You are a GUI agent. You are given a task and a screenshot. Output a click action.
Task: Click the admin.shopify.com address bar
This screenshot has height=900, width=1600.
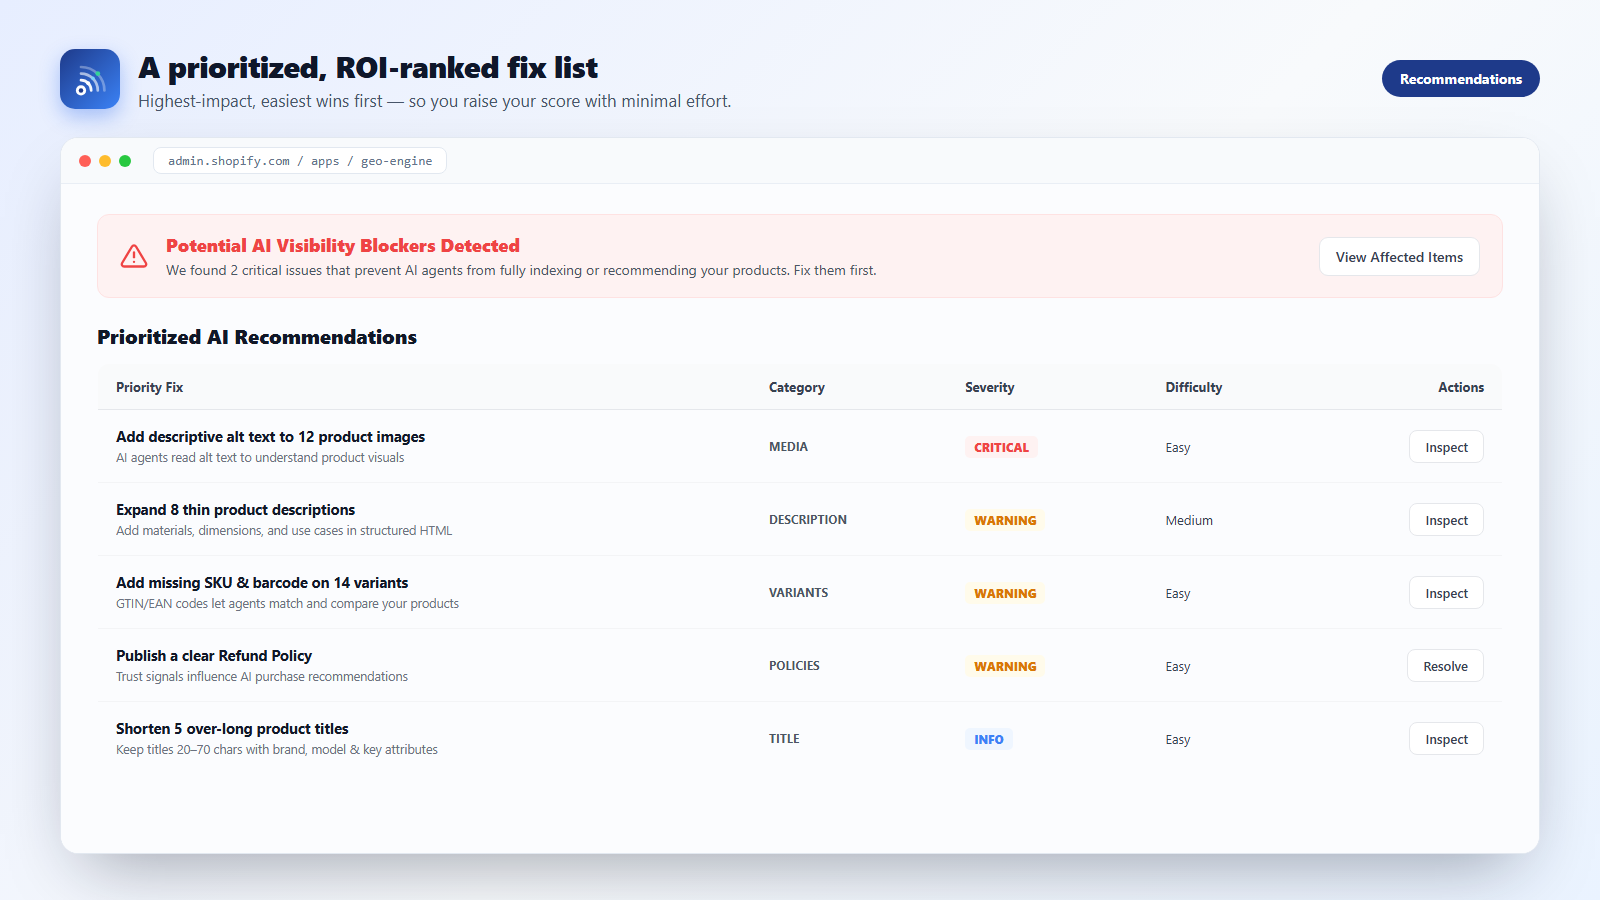tap(300, 161)
